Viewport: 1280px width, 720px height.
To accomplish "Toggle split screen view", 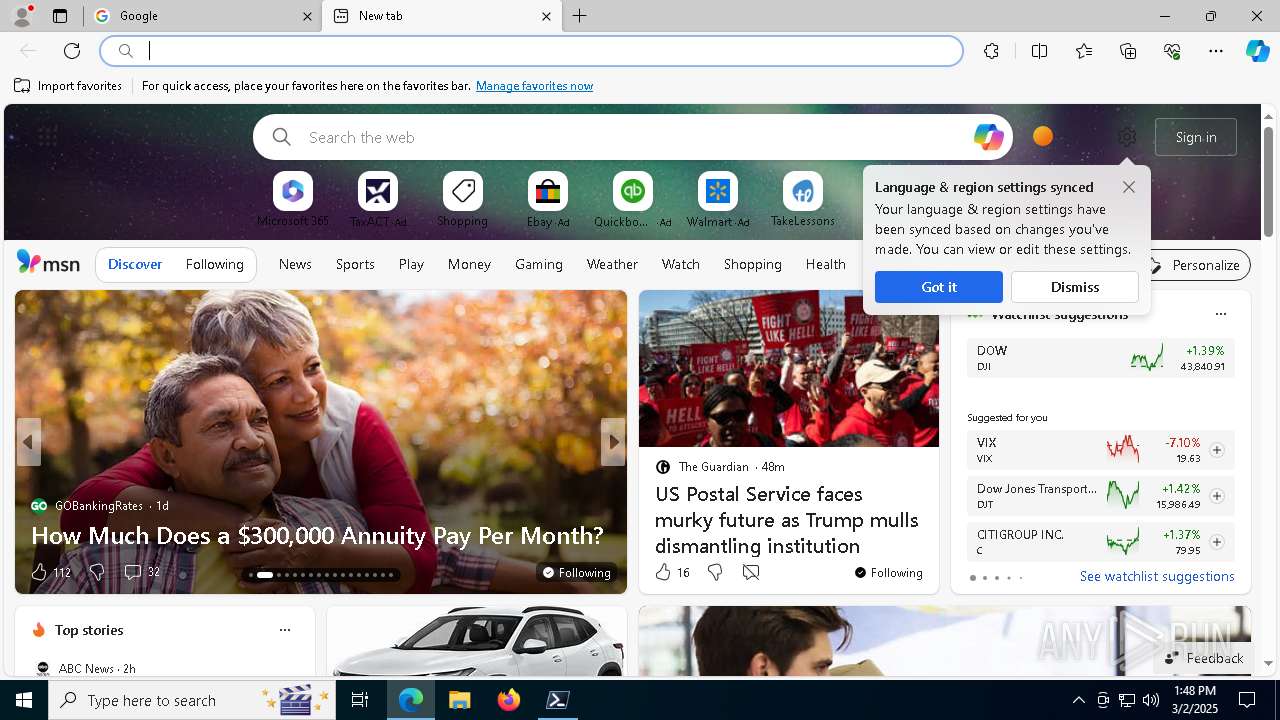I will (x=1039, y=51).
